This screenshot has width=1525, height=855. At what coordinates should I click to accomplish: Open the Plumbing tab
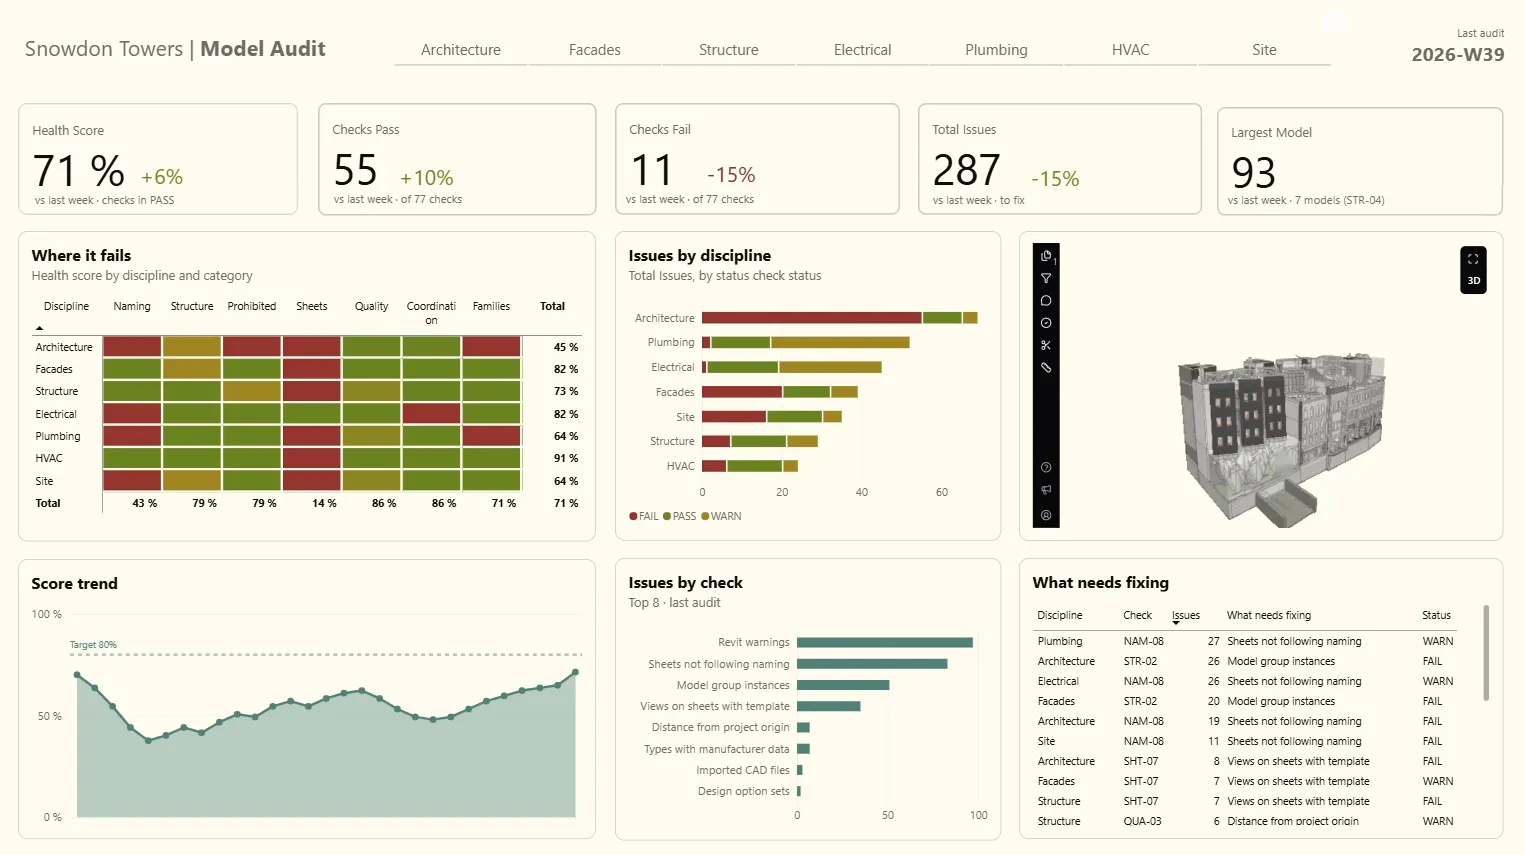[x=997, y=50]
